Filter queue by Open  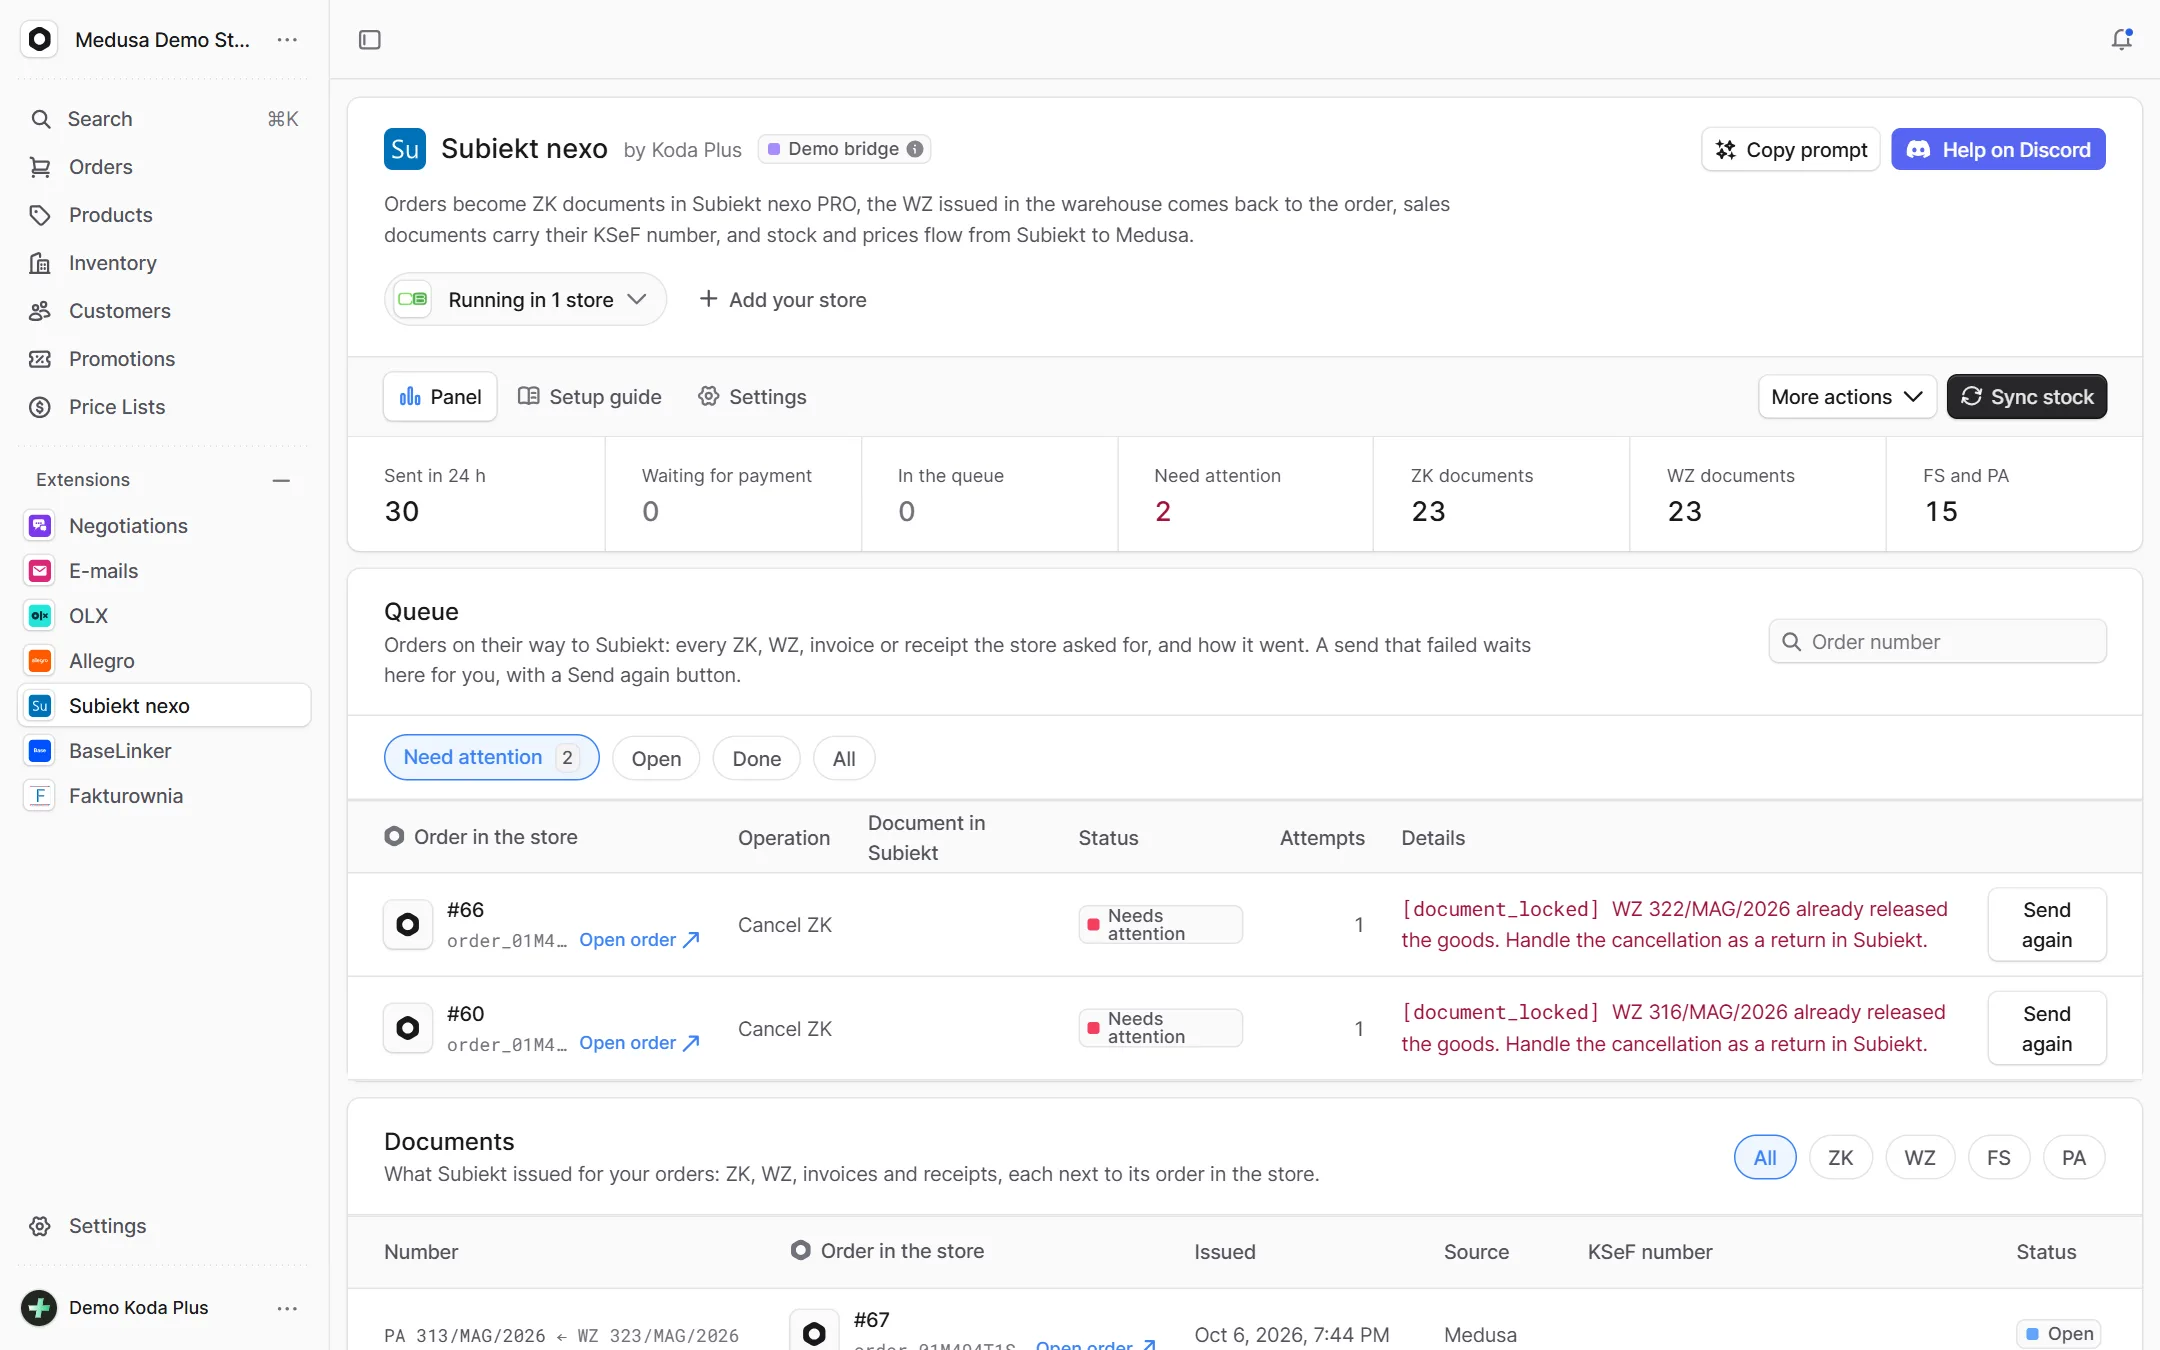click(656, 759)
